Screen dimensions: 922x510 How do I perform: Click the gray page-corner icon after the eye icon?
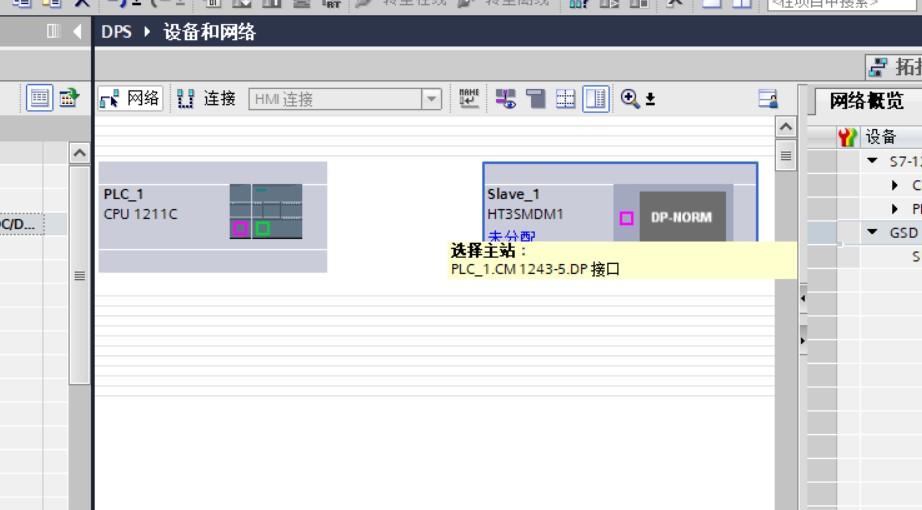(x=536, y=99)
